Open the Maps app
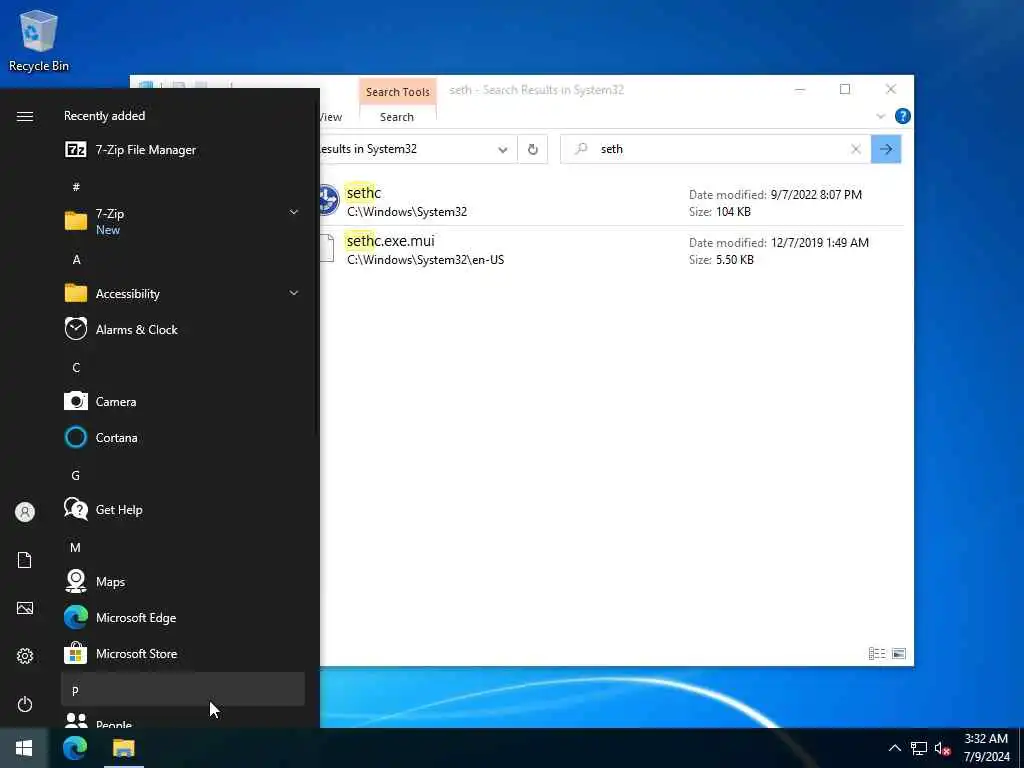The image size is (1024, 768). point(183,581)
